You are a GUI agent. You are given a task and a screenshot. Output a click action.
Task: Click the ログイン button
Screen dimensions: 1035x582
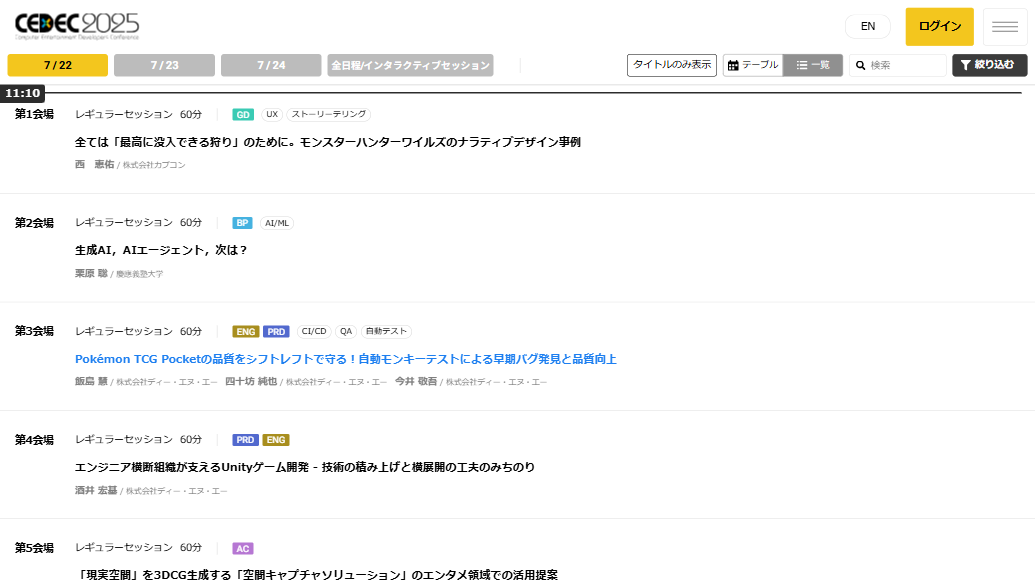pyautogui.click(x=939, y=26)
